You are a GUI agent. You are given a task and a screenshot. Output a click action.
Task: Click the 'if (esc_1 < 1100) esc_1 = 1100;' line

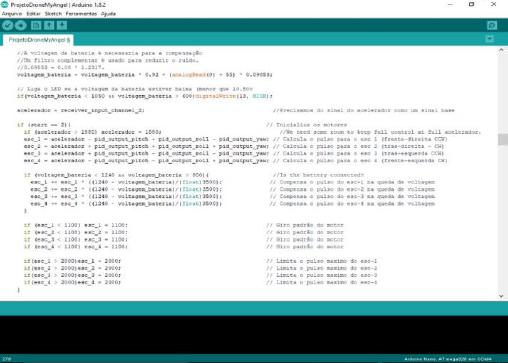(x=76, y=225)
